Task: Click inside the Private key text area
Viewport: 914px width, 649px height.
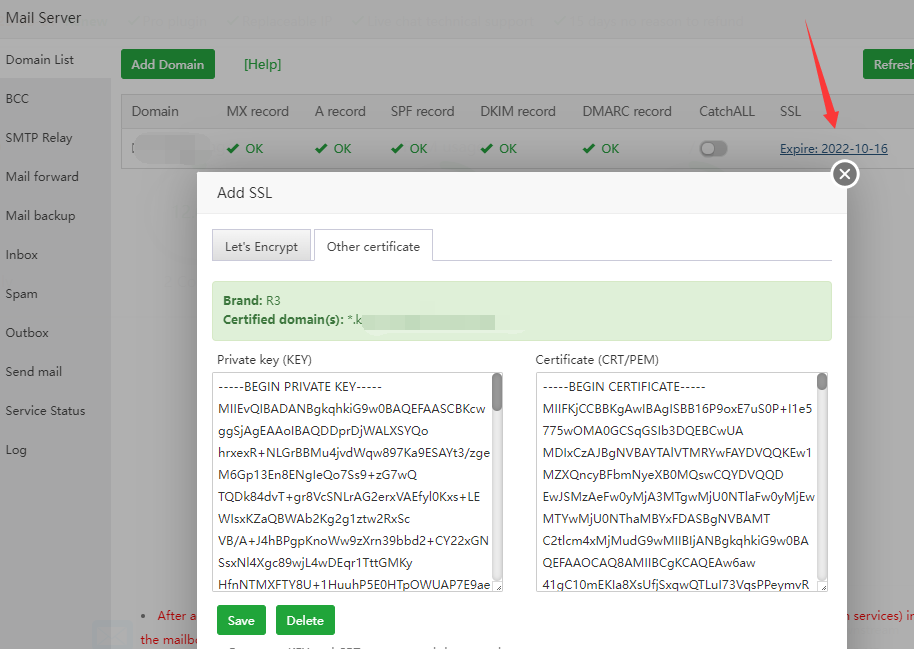Action: tap(350, 482)
